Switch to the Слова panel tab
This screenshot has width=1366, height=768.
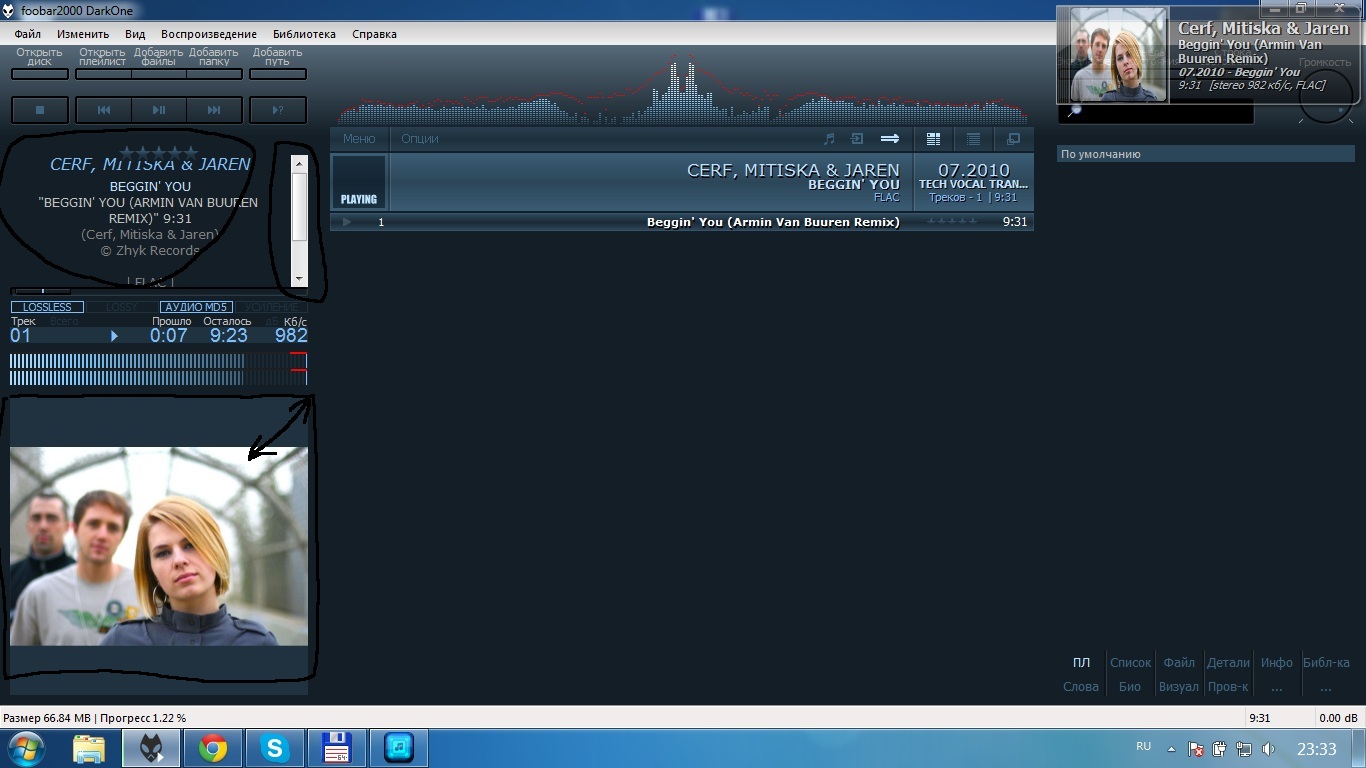point(1081,686)
